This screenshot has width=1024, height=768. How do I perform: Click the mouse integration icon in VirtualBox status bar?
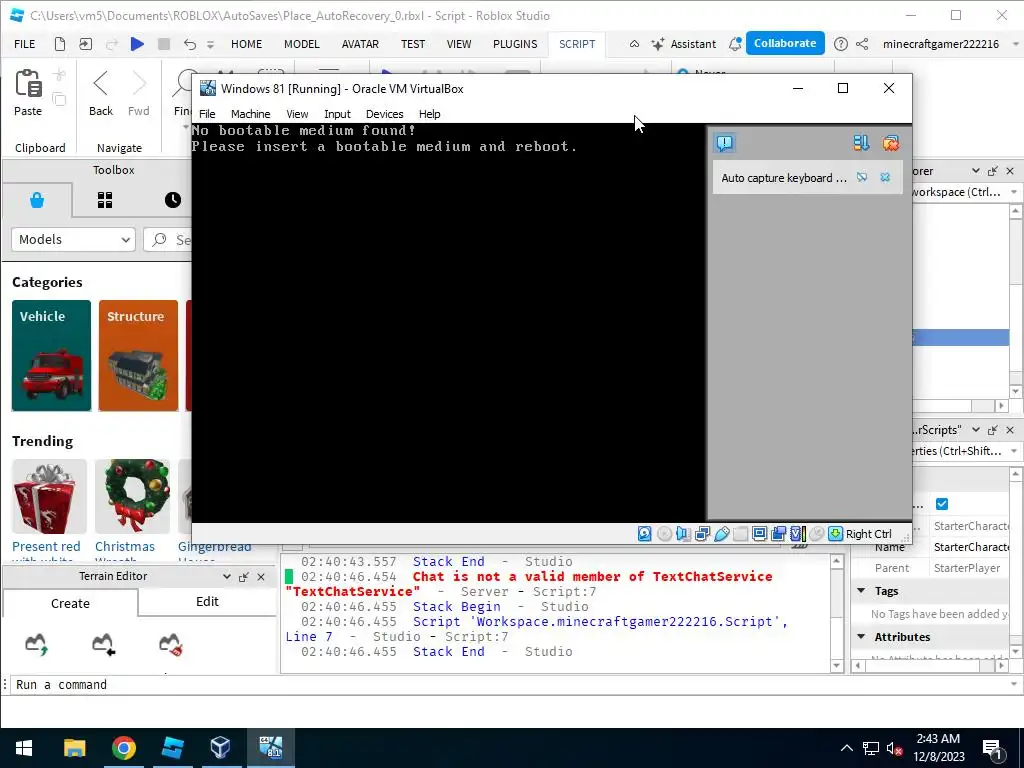coord(816,534)
